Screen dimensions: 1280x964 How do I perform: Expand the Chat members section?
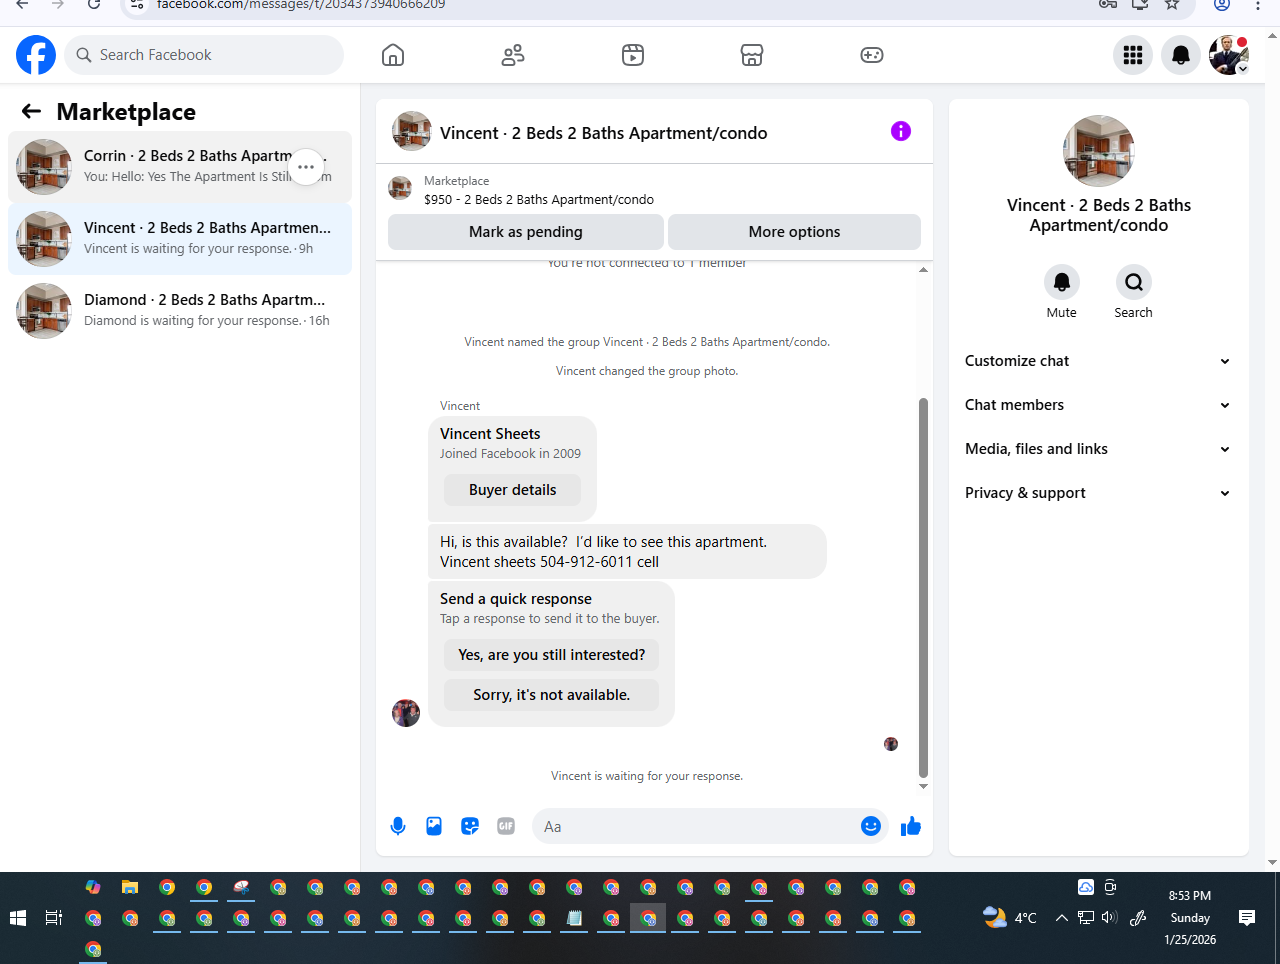1098,405
